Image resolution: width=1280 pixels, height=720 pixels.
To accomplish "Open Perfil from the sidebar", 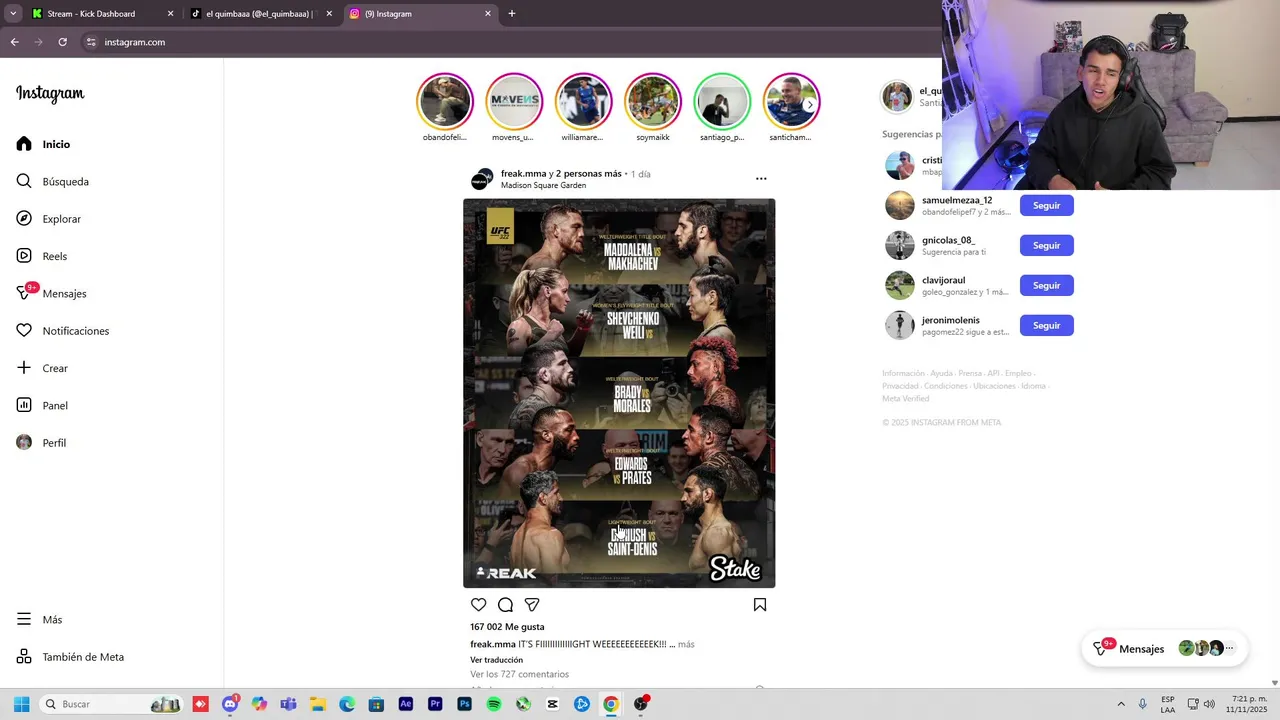I will [x=41, y=443].
